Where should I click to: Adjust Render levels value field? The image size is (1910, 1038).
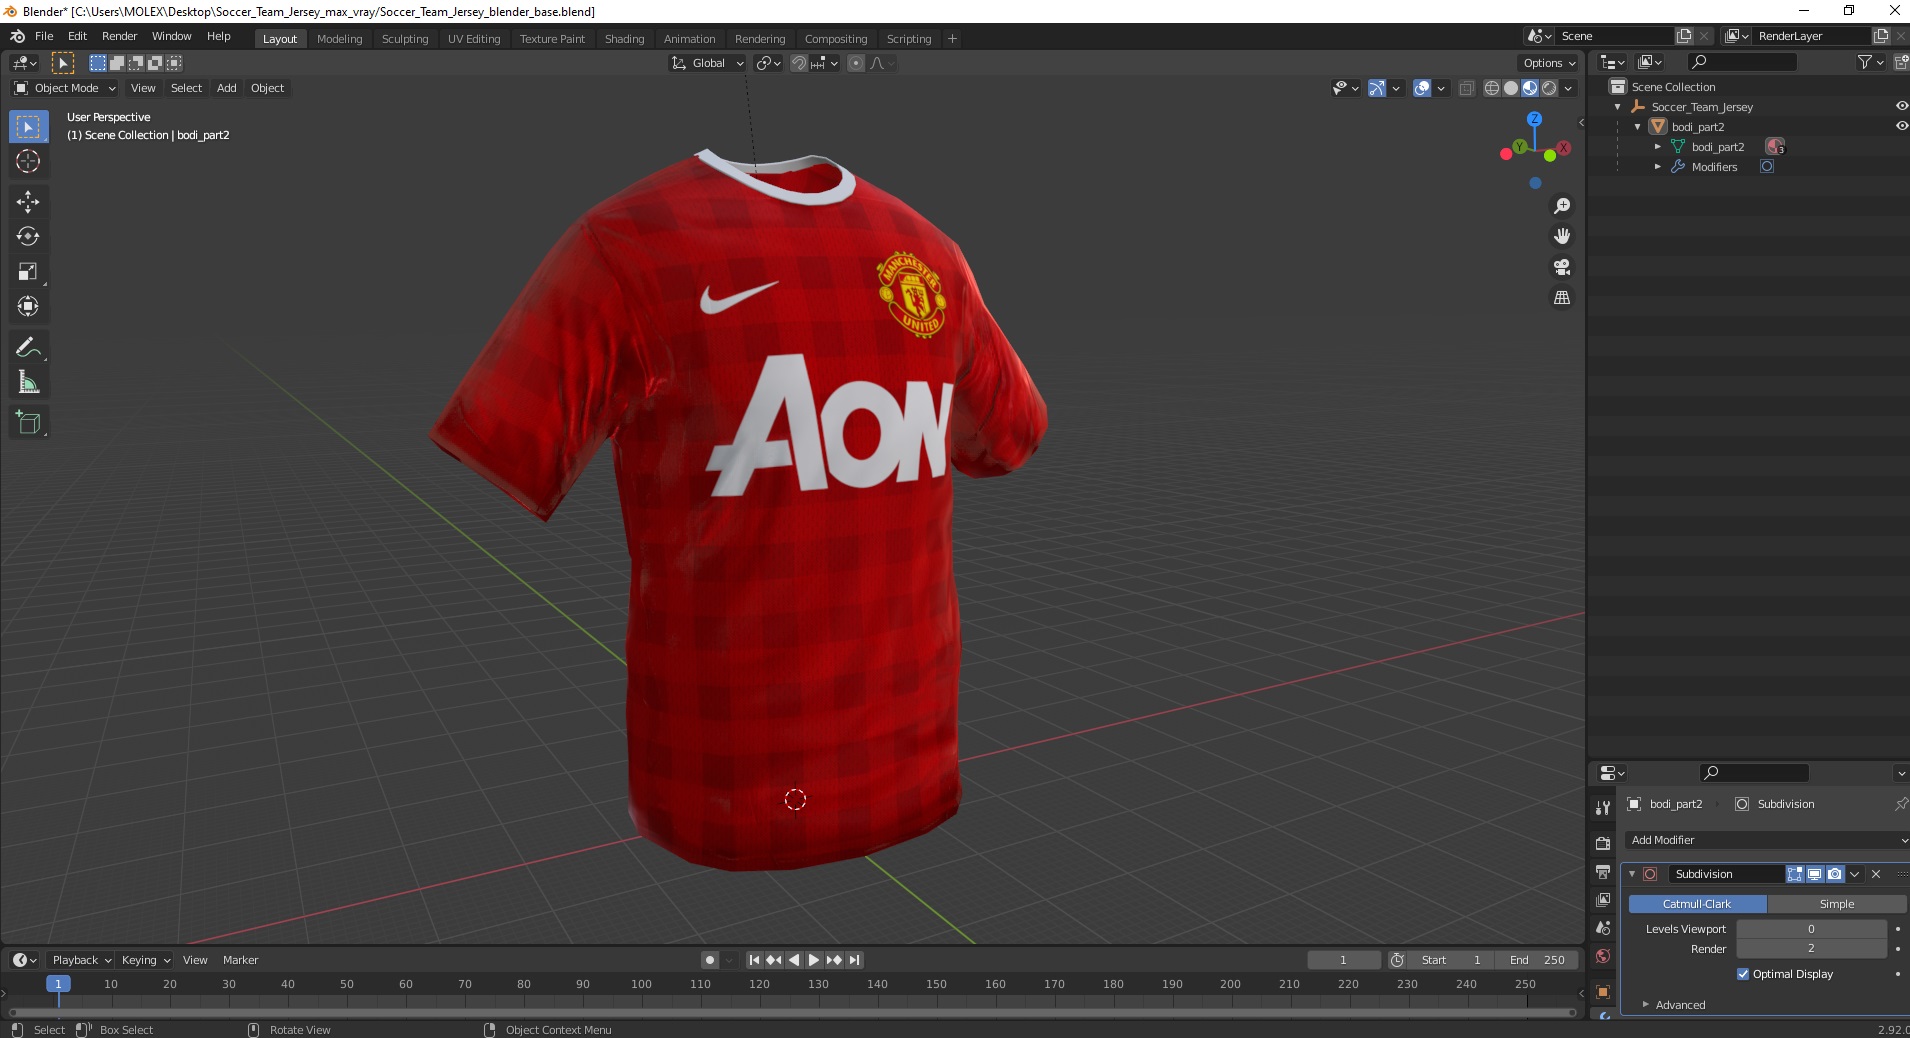1811,949
